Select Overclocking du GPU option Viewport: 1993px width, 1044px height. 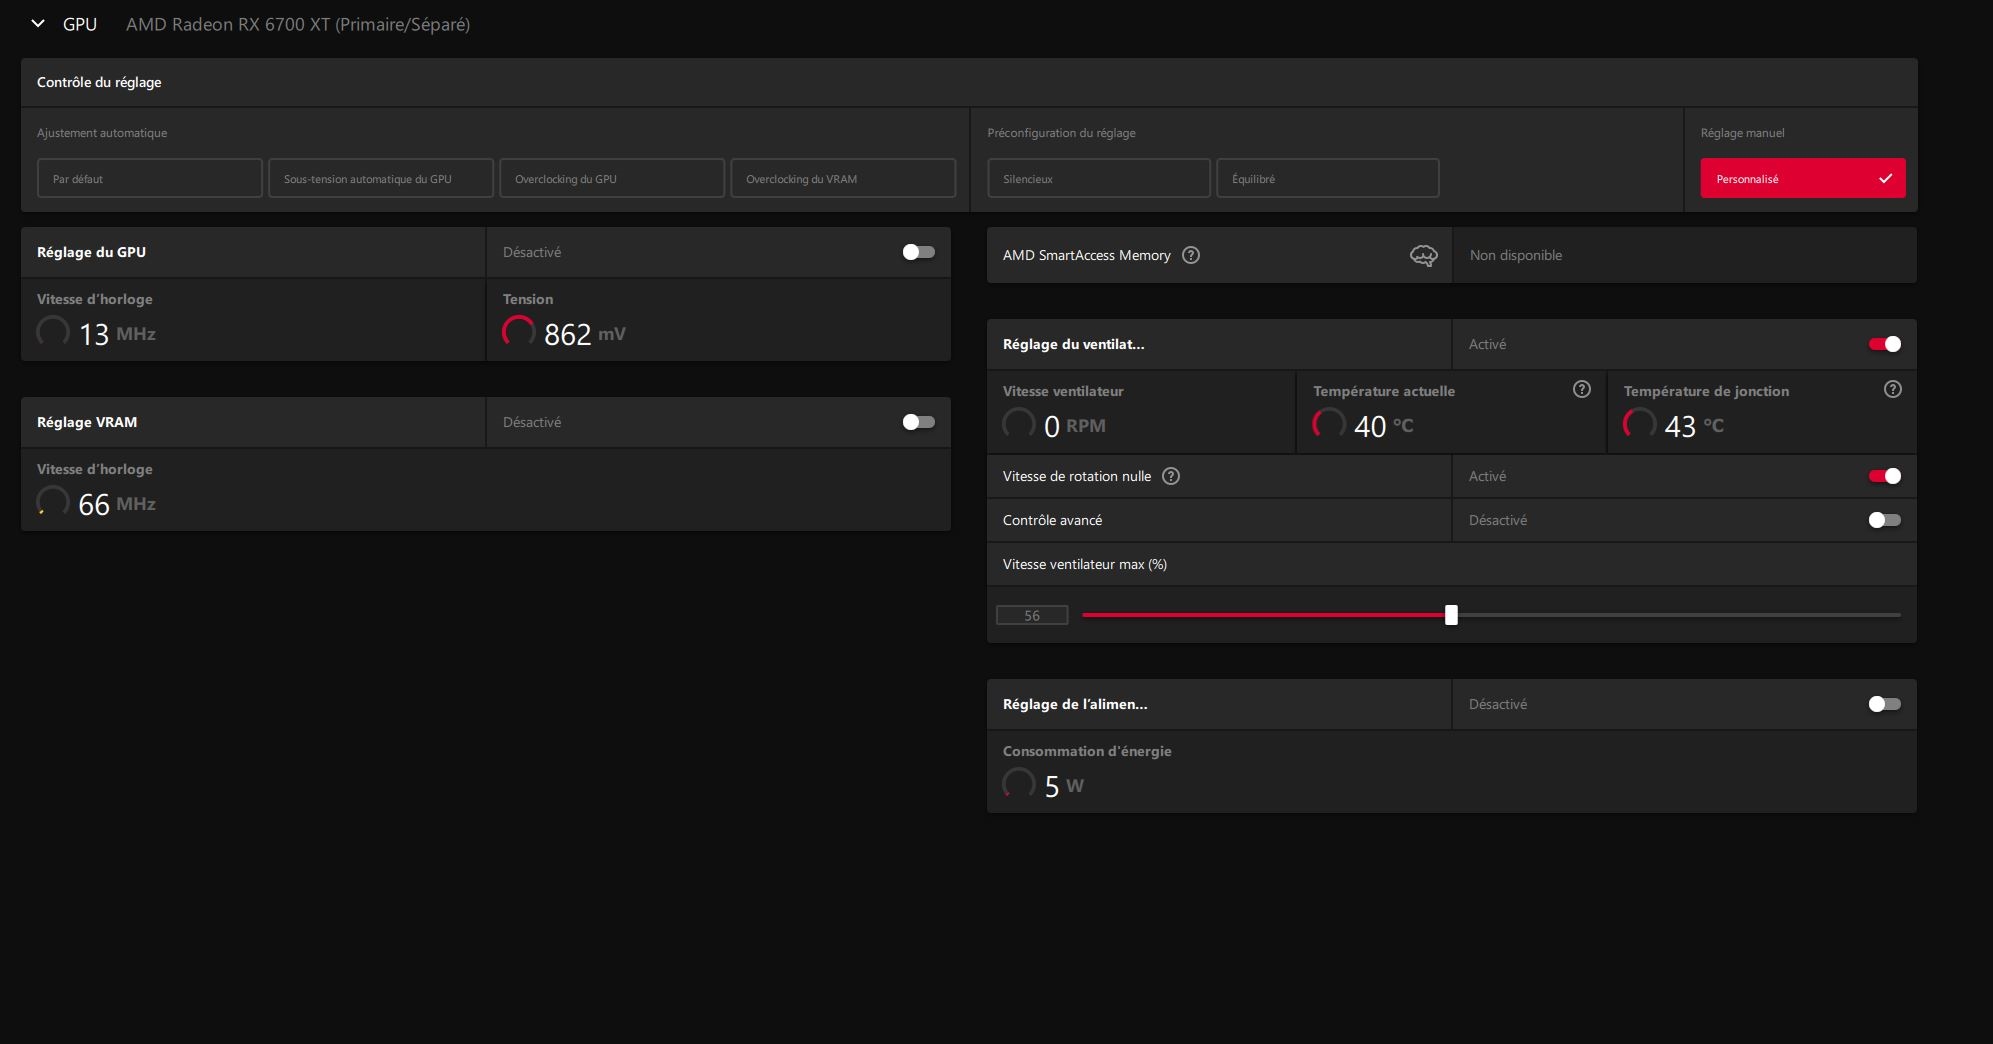click(612, 179)
